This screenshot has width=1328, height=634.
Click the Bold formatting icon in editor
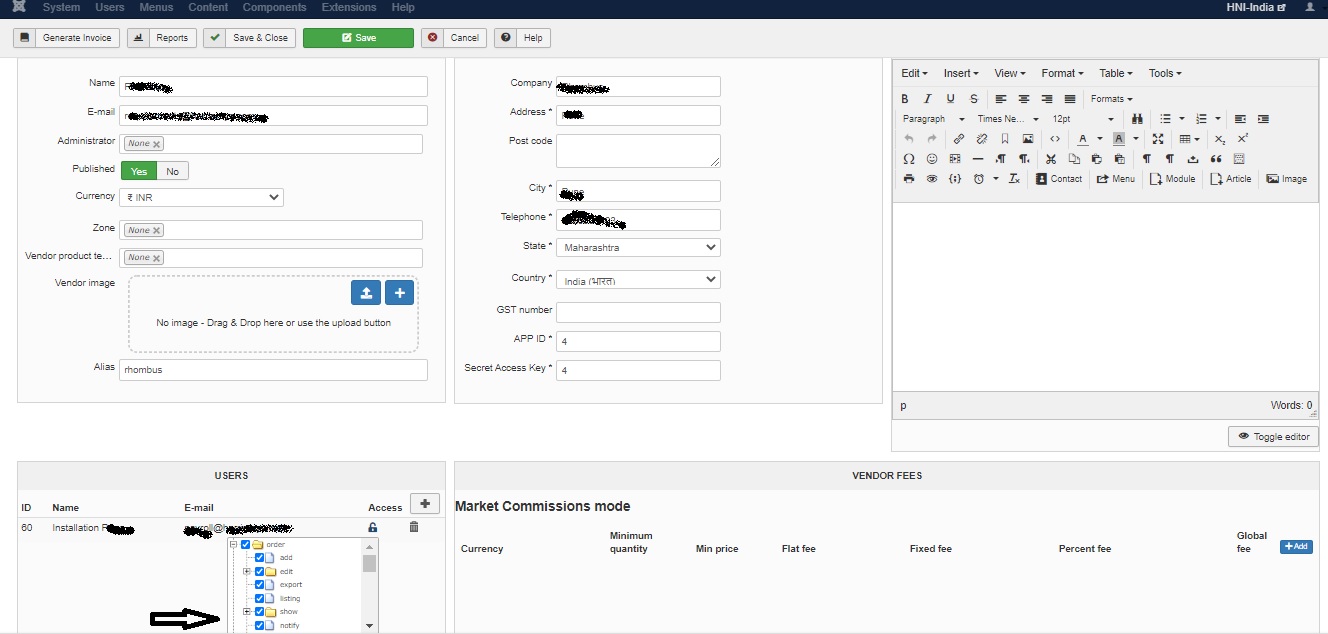click(x=905, y=99)
